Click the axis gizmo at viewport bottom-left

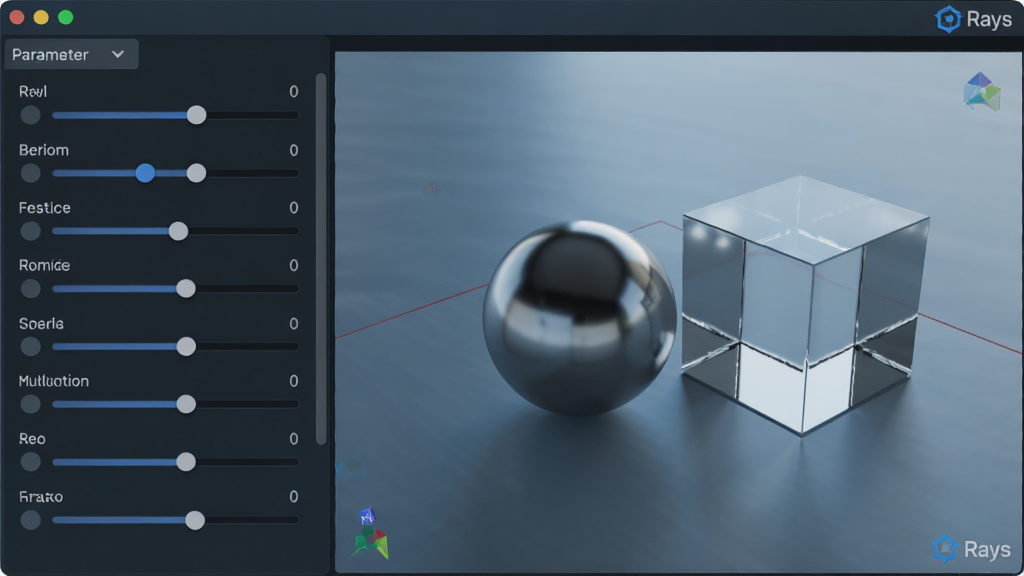coord(371,534)
